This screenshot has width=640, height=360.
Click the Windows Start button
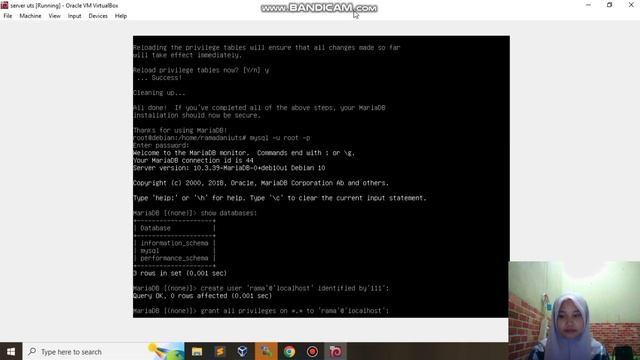11,351
